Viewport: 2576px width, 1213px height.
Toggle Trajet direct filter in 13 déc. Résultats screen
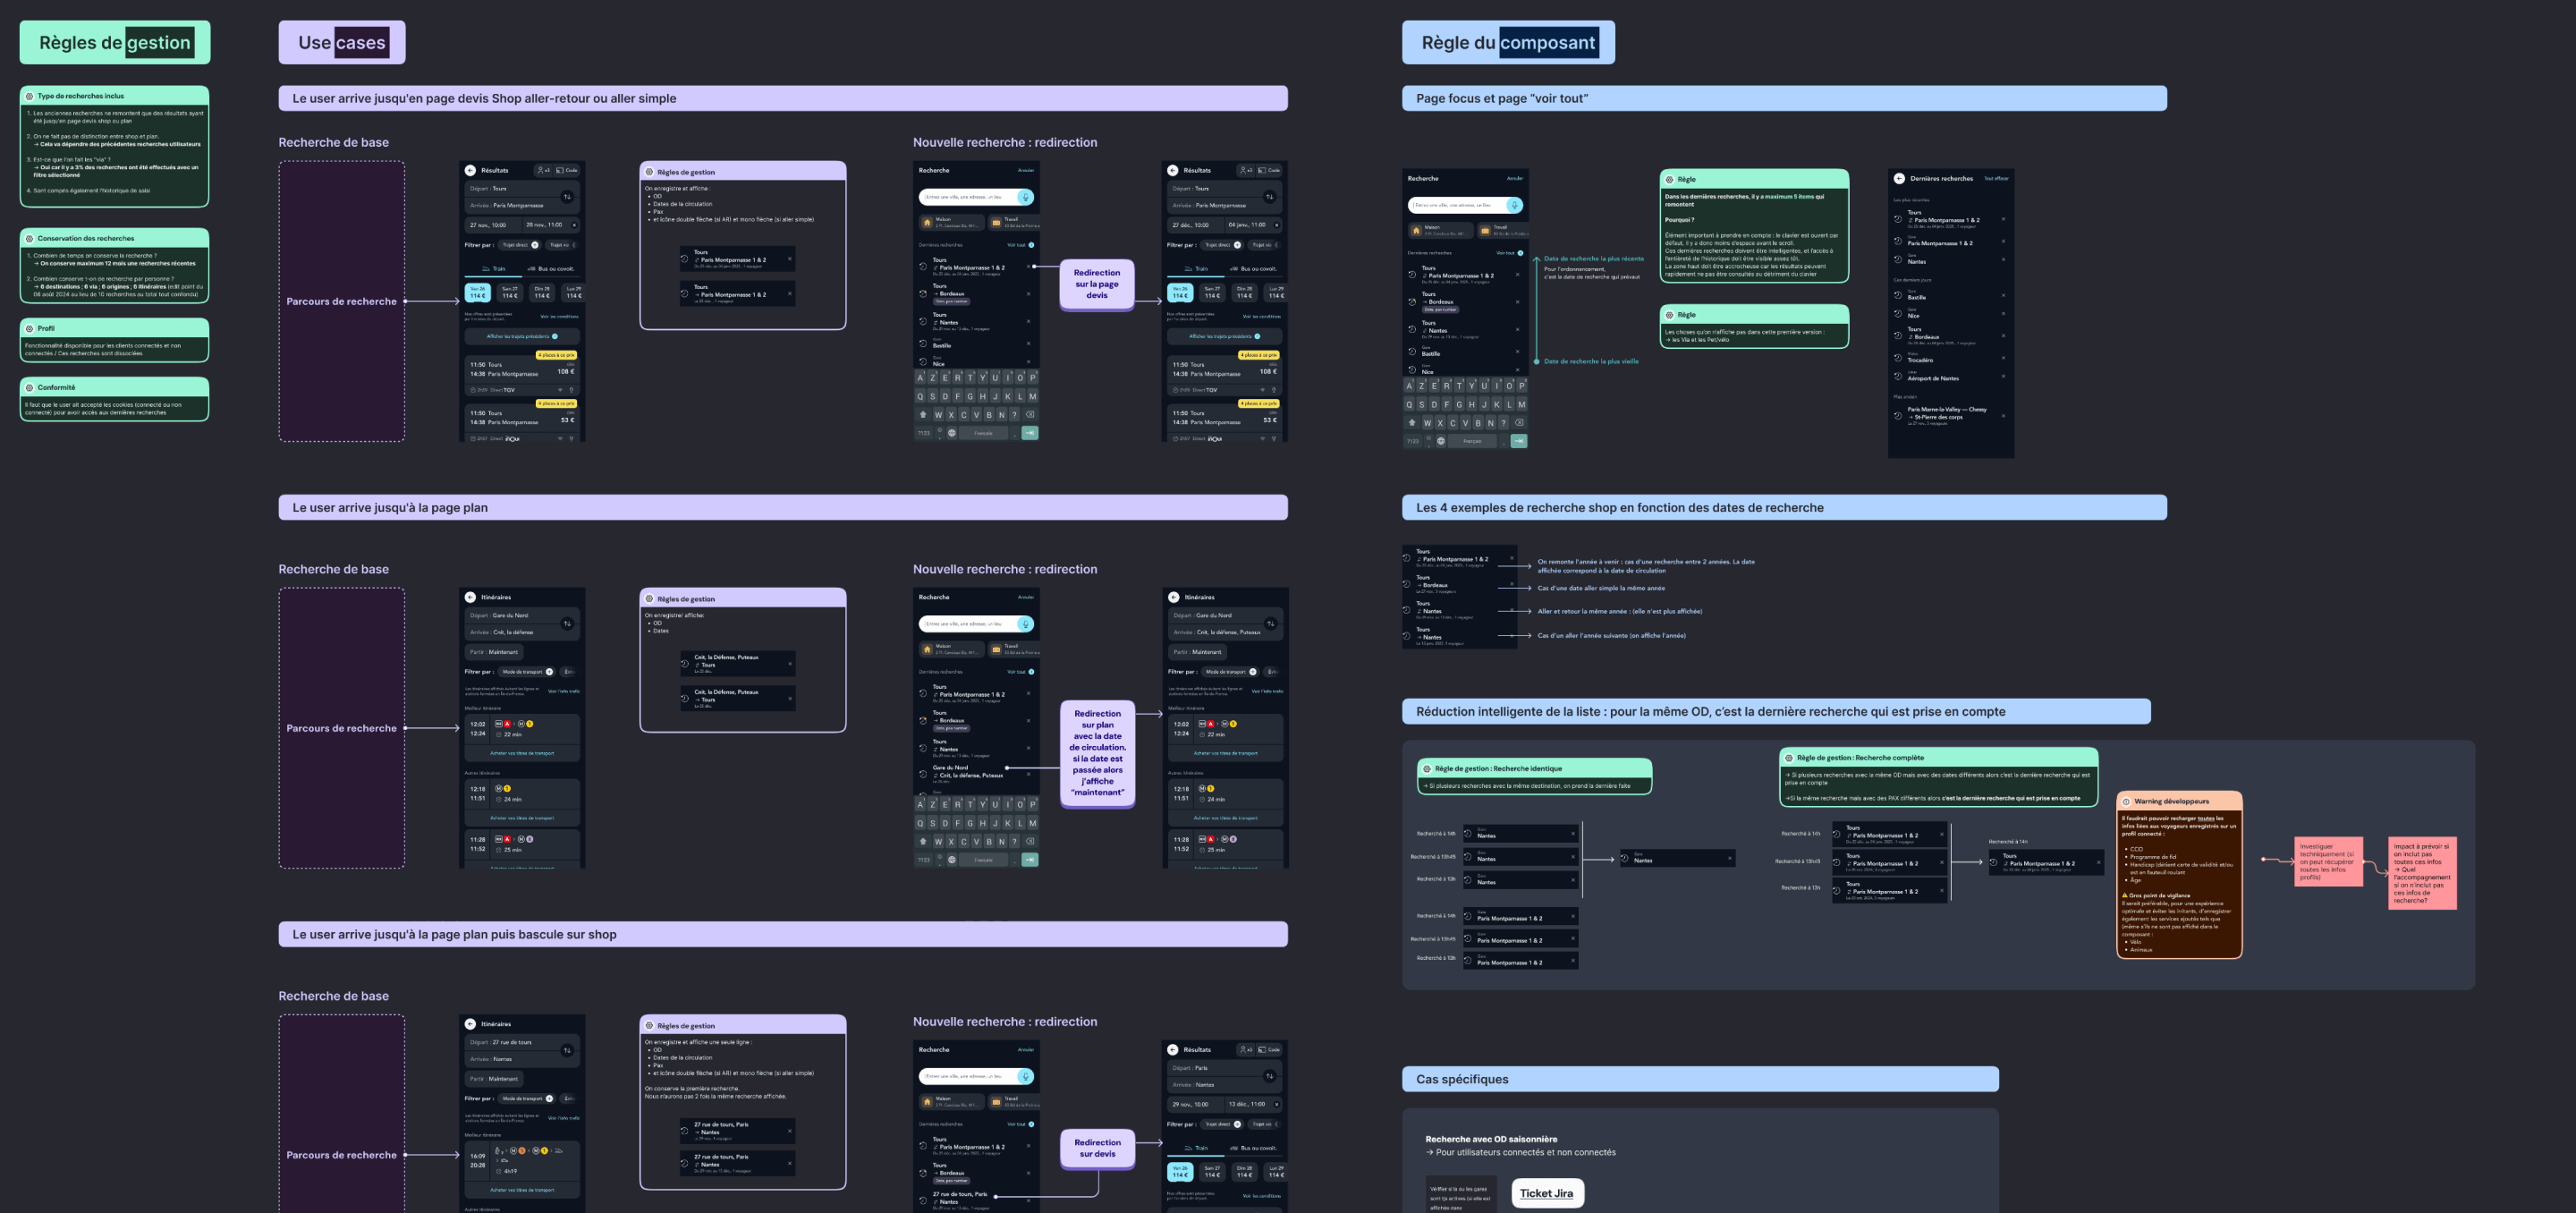[1223, 1124]
